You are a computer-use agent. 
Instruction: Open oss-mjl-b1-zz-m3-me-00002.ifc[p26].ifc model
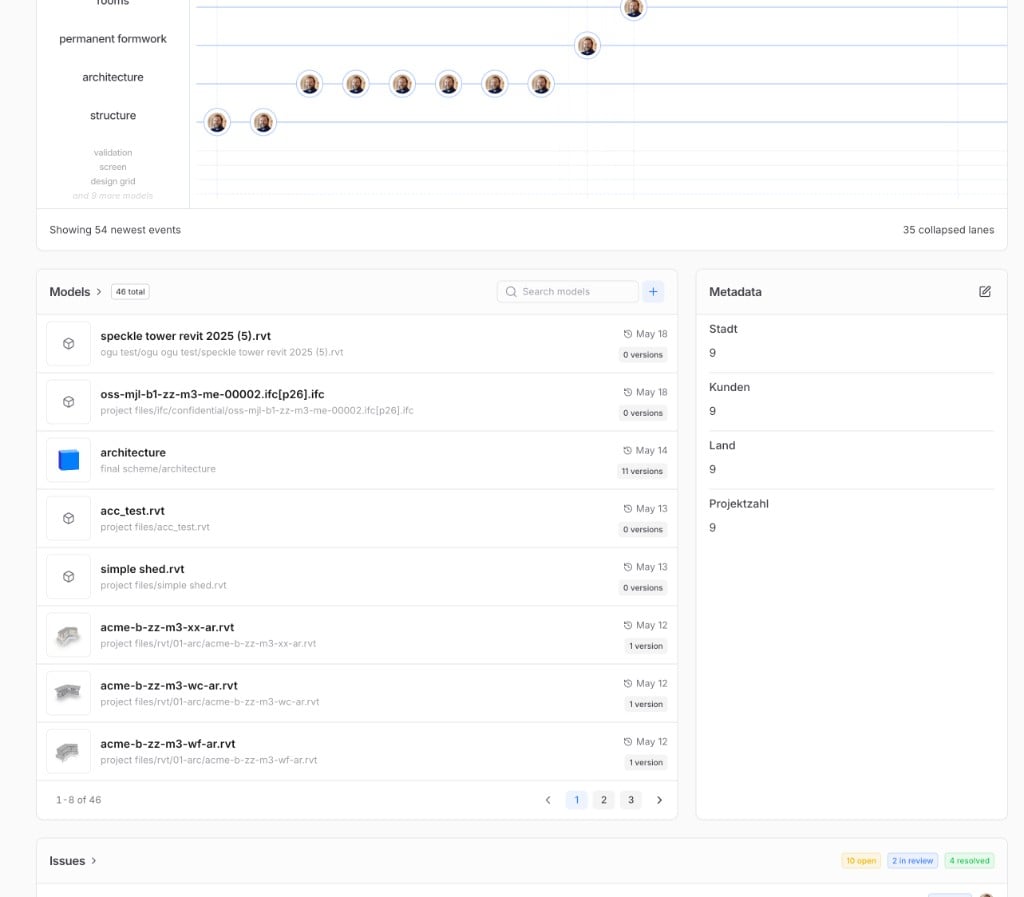212,394
